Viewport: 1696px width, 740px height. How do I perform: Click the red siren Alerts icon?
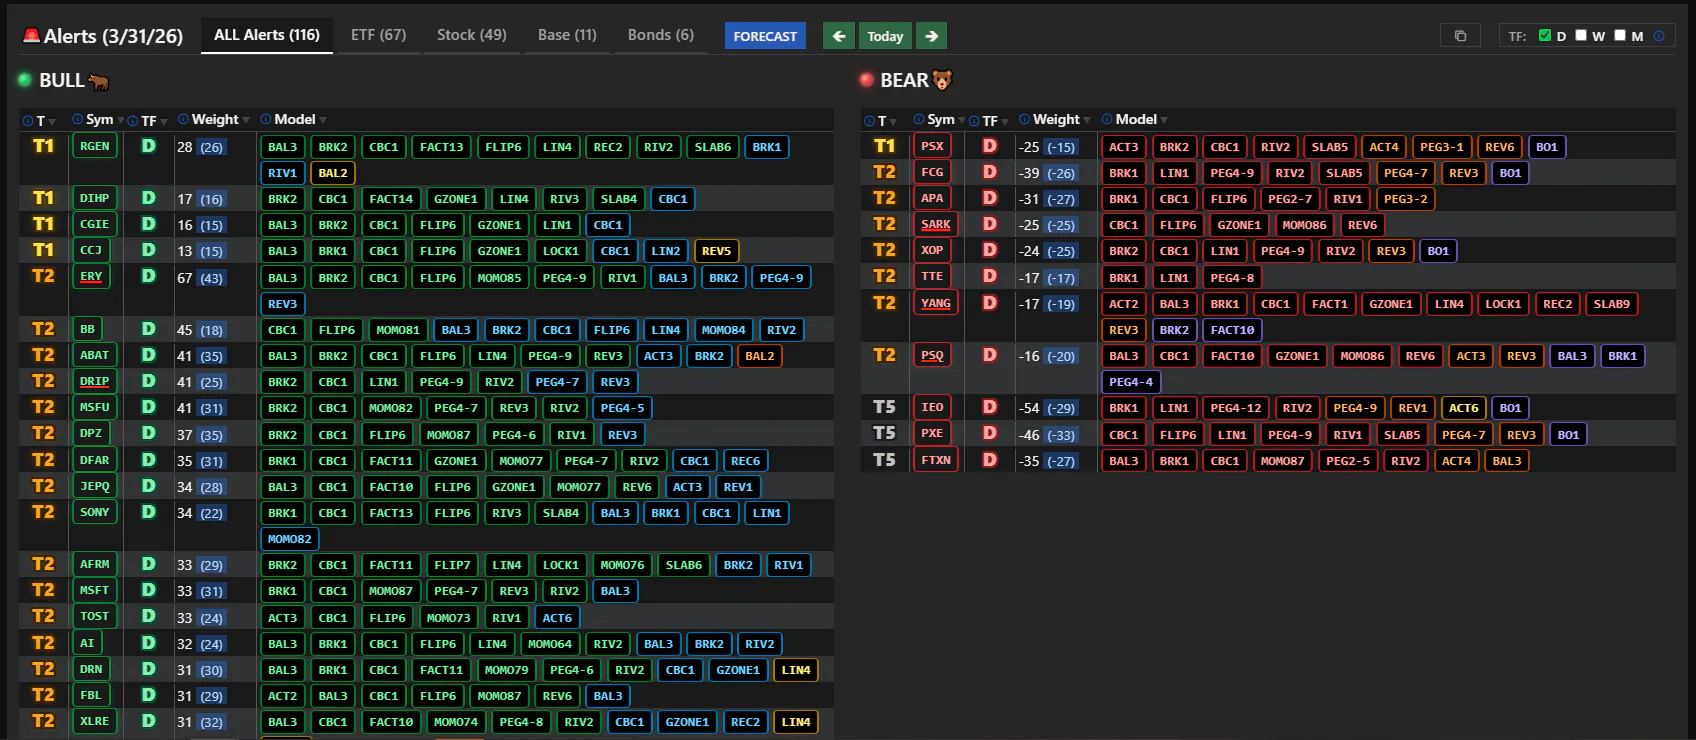32,35
